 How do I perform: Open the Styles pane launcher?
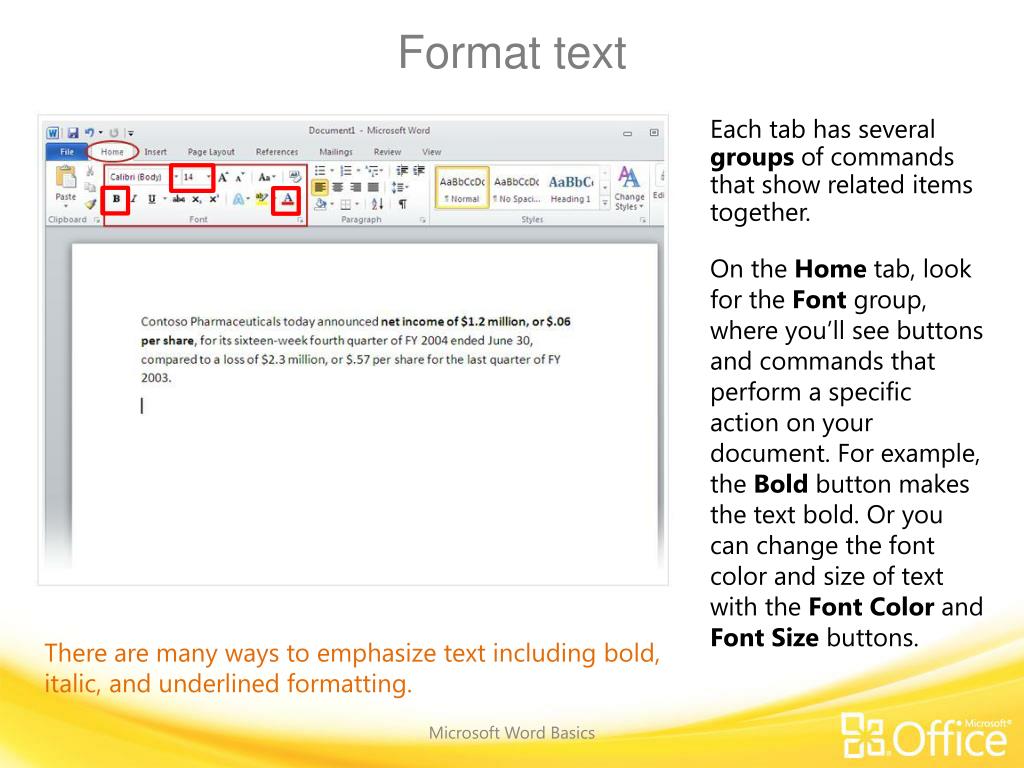coord(643,221)
